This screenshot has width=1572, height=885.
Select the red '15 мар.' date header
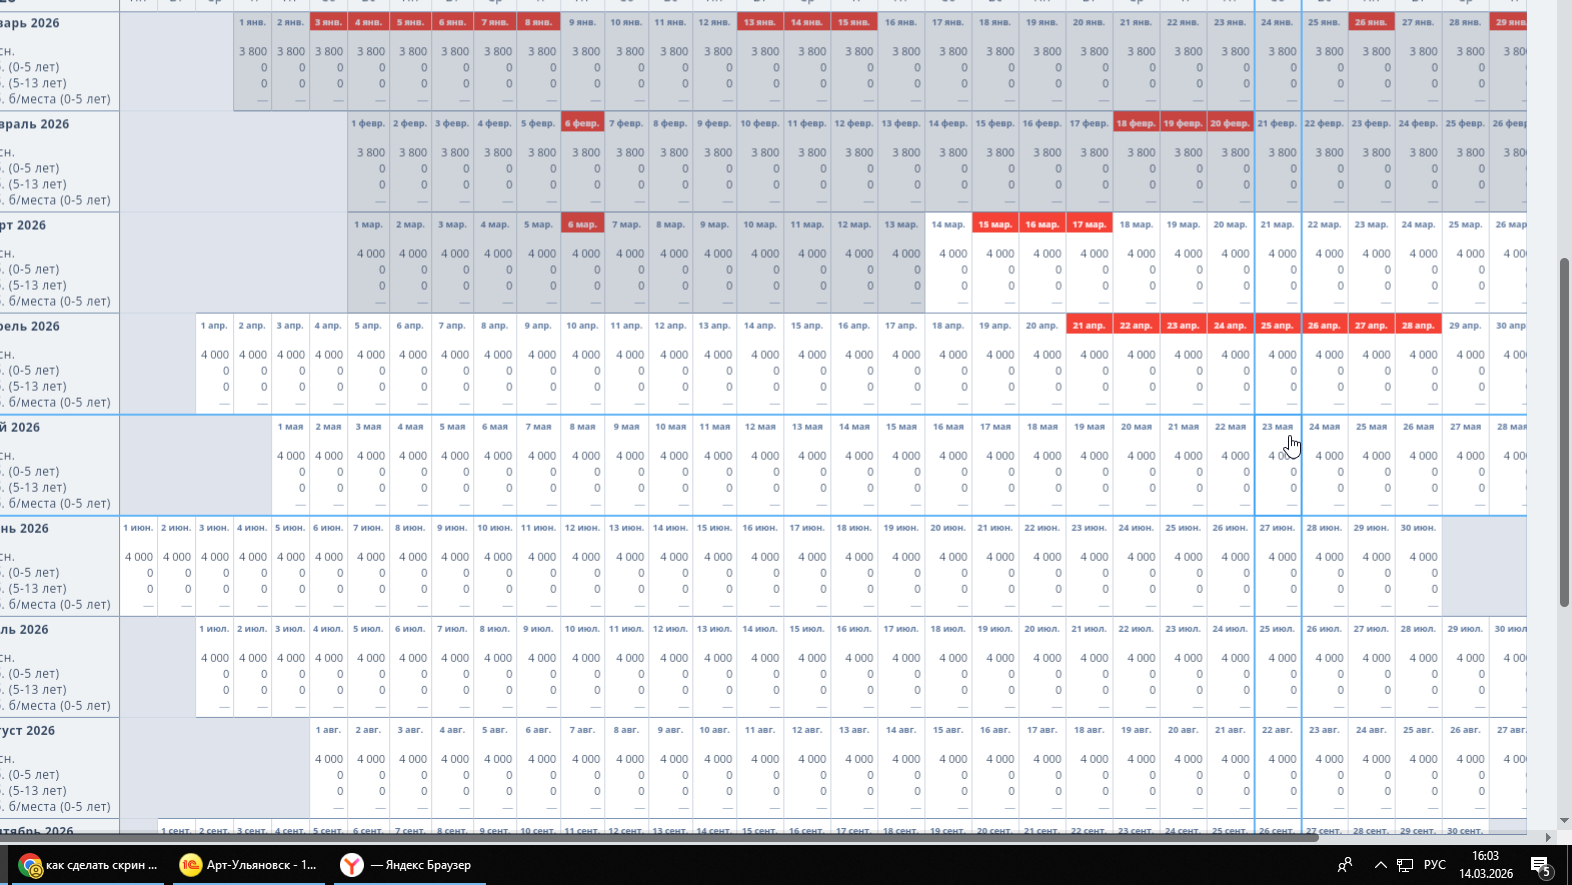point(995,224)
